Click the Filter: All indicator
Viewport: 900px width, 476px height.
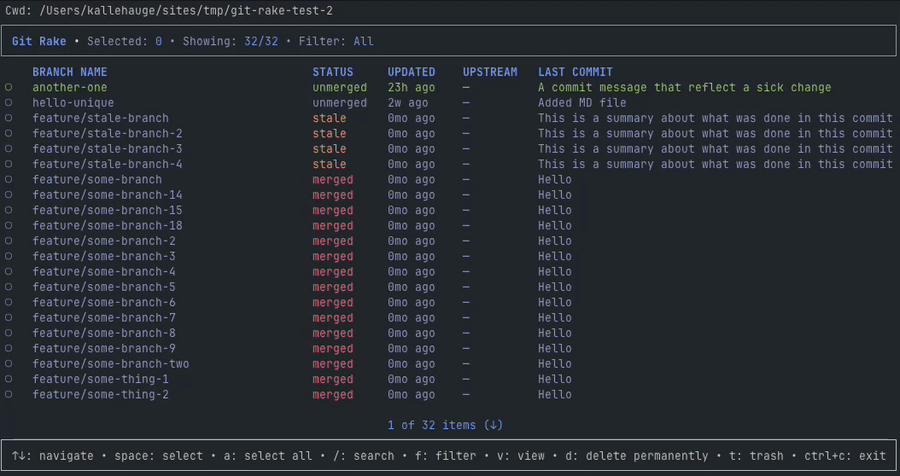coord(336,41)
